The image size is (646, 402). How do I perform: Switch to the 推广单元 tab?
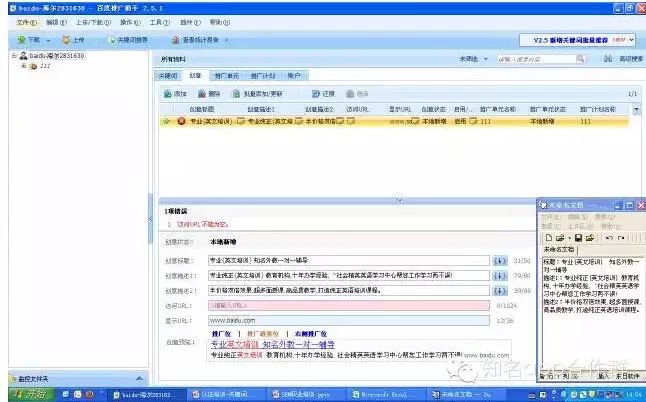pyautogui.click(x=227, y=76)
